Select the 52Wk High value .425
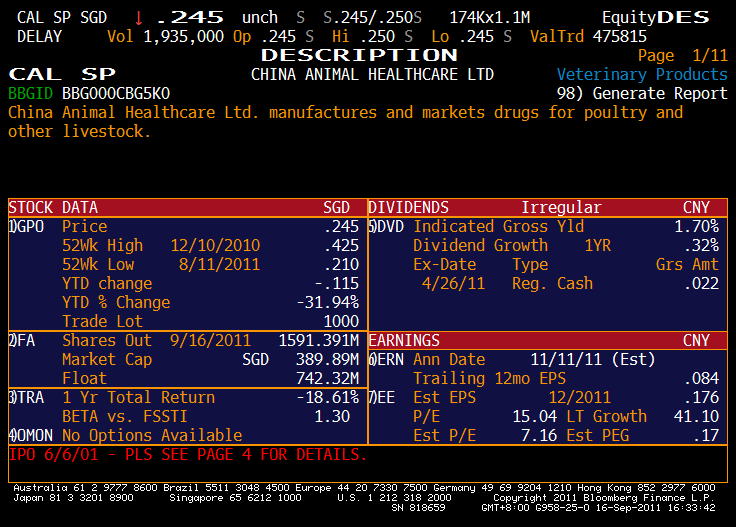This screenshot has height=527, width=736. (x=342, y=245)
